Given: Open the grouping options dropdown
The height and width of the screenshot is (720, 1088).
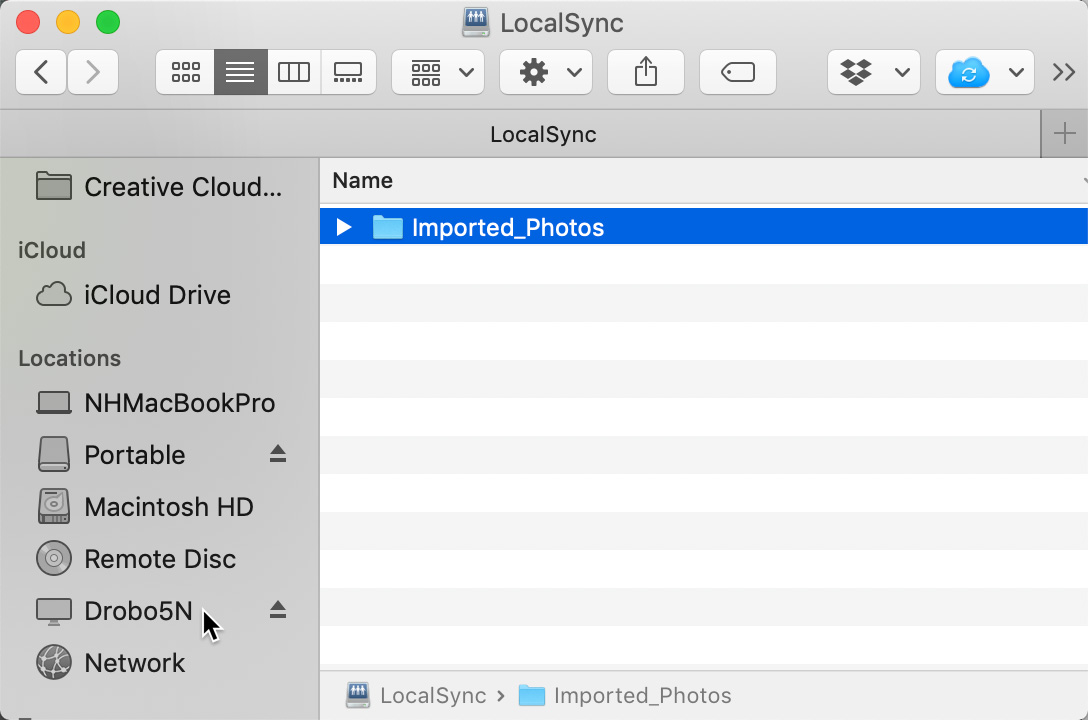Looking at the screenshot, I should coord(437,72).
